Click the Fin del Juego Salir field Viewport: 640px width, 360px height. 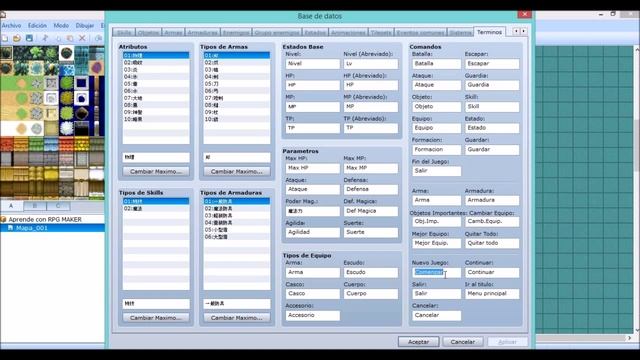[436, 171]
